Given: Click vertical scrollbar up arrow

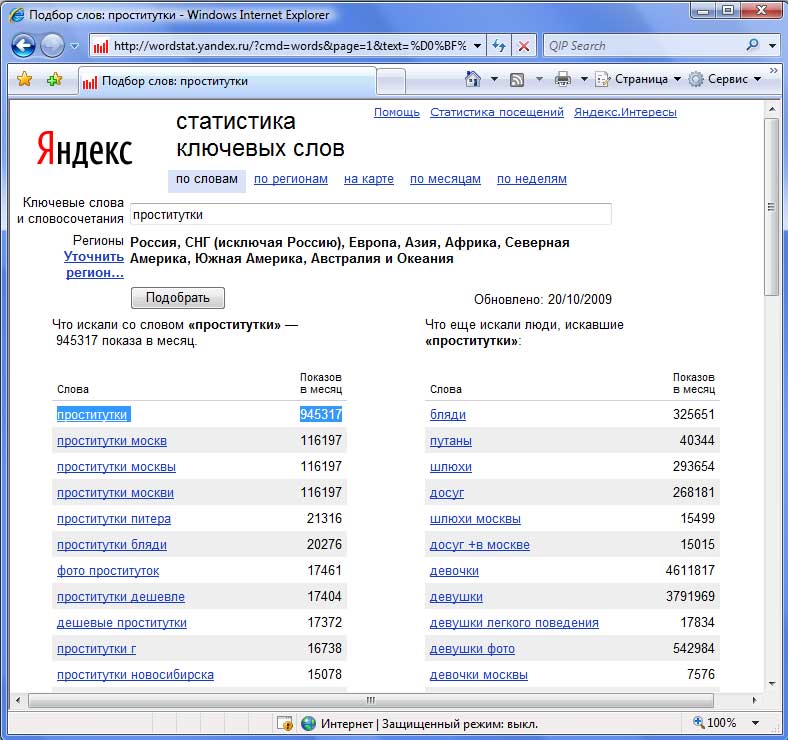Looking at the screenshot, I should click(771, 109).
